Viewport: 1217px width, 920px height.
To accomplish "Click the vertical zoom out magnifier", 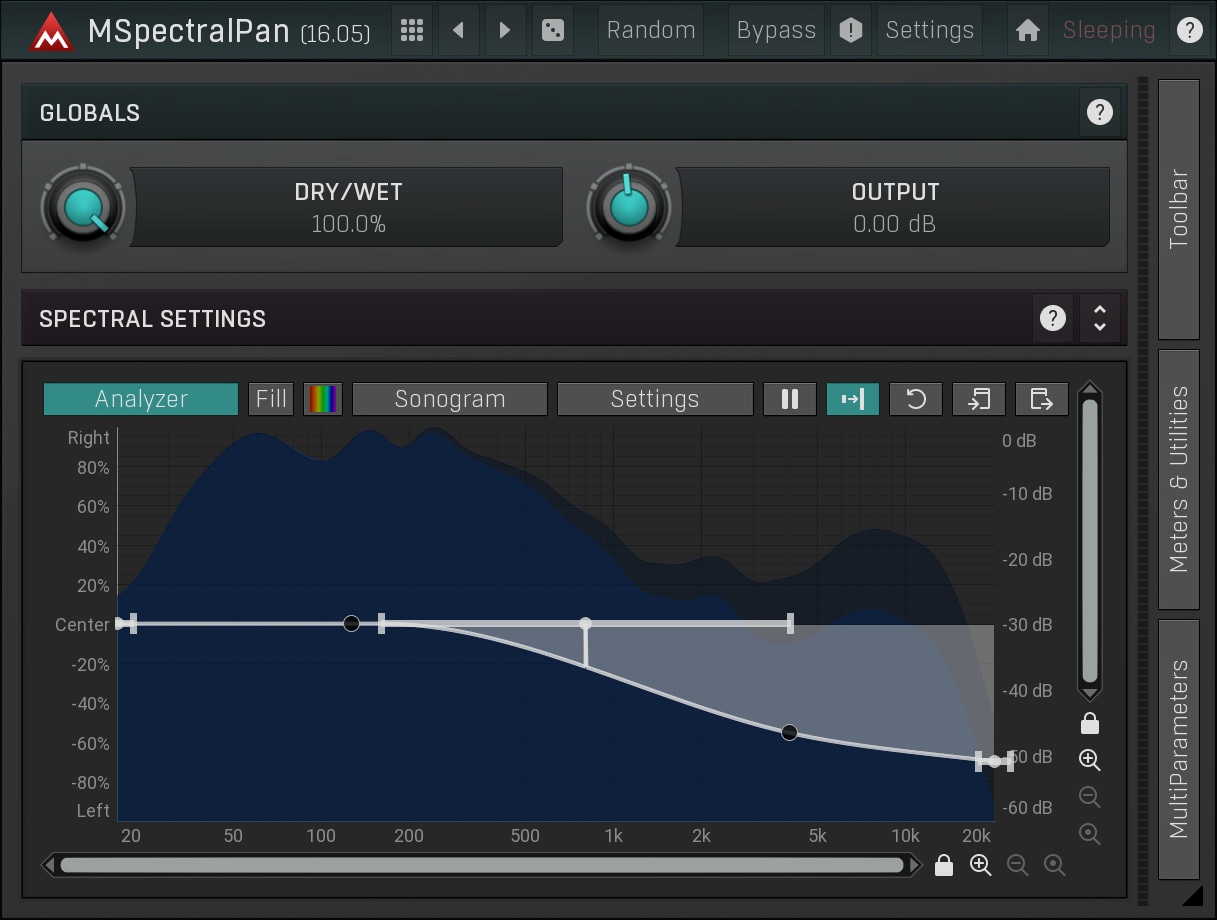I will click(1090, 797).
